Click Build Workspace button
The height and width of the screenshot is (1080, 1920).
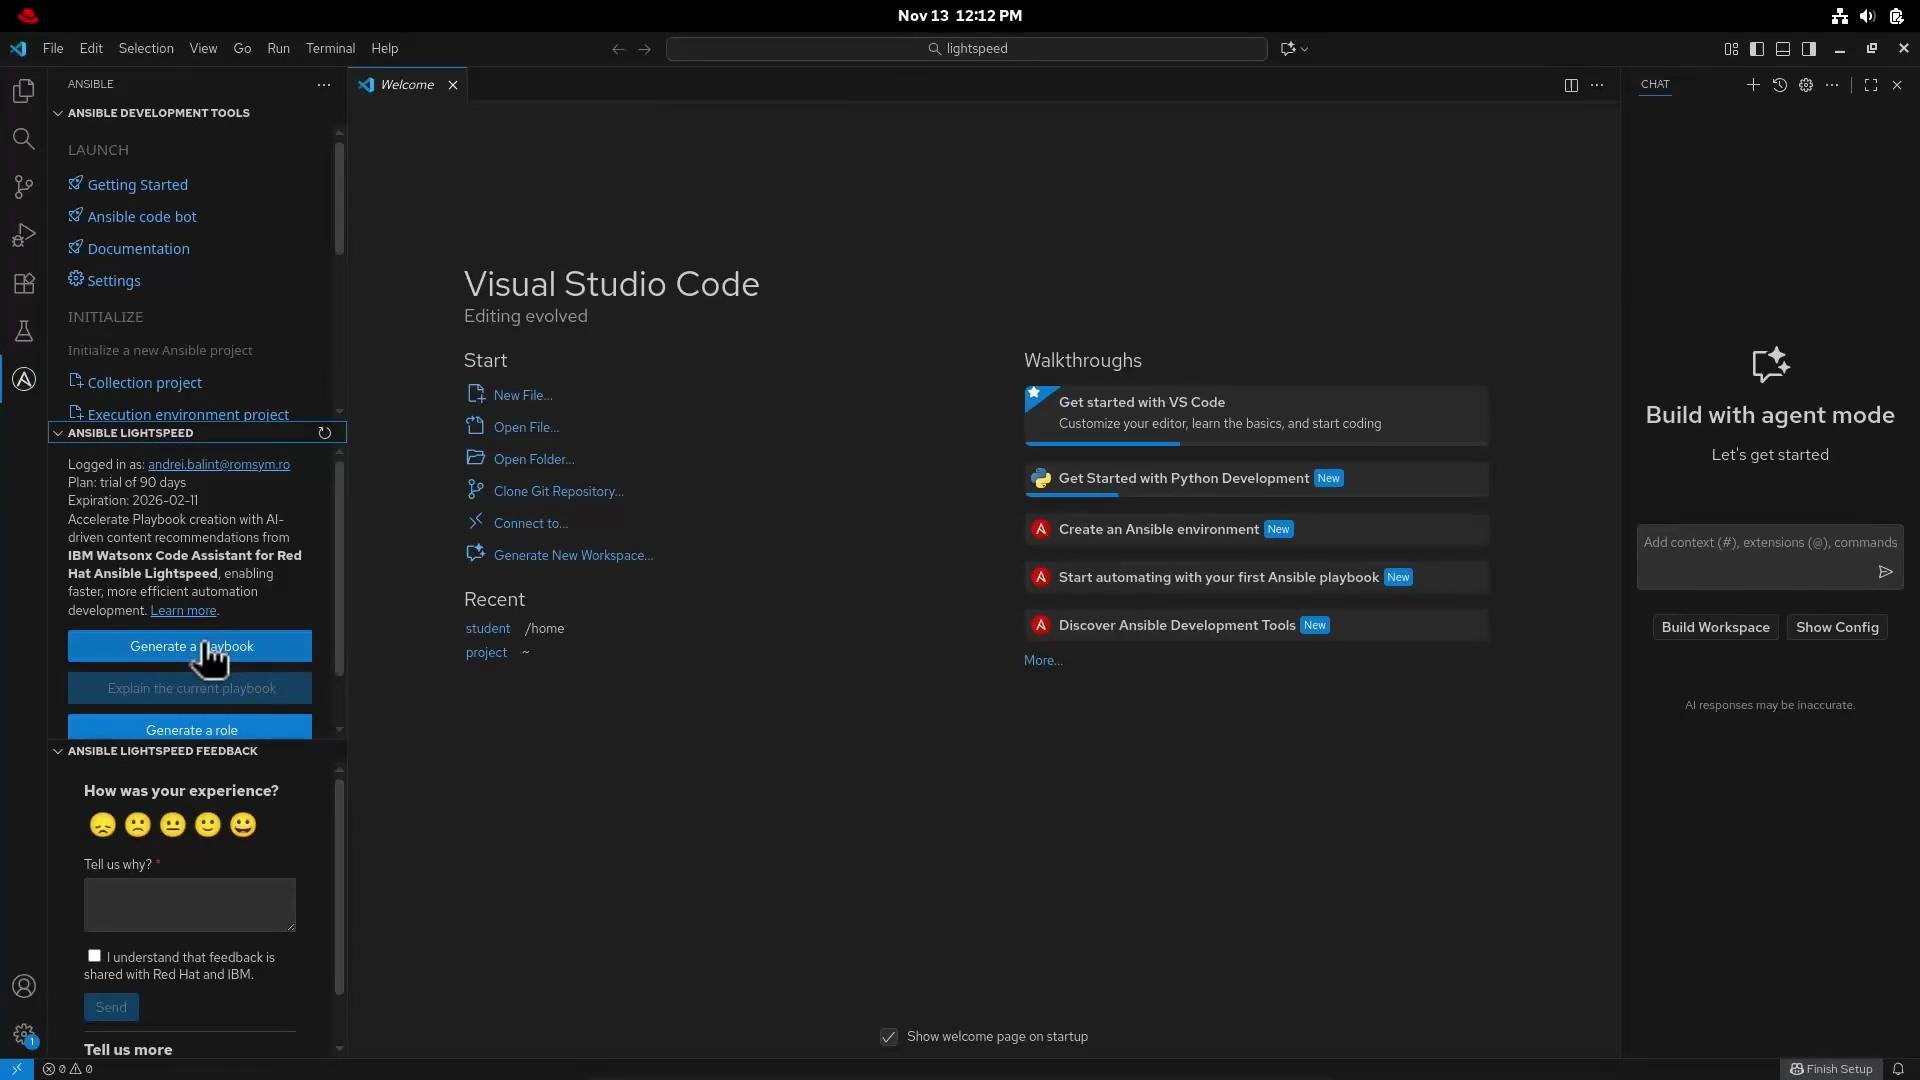pos(1715,627)
